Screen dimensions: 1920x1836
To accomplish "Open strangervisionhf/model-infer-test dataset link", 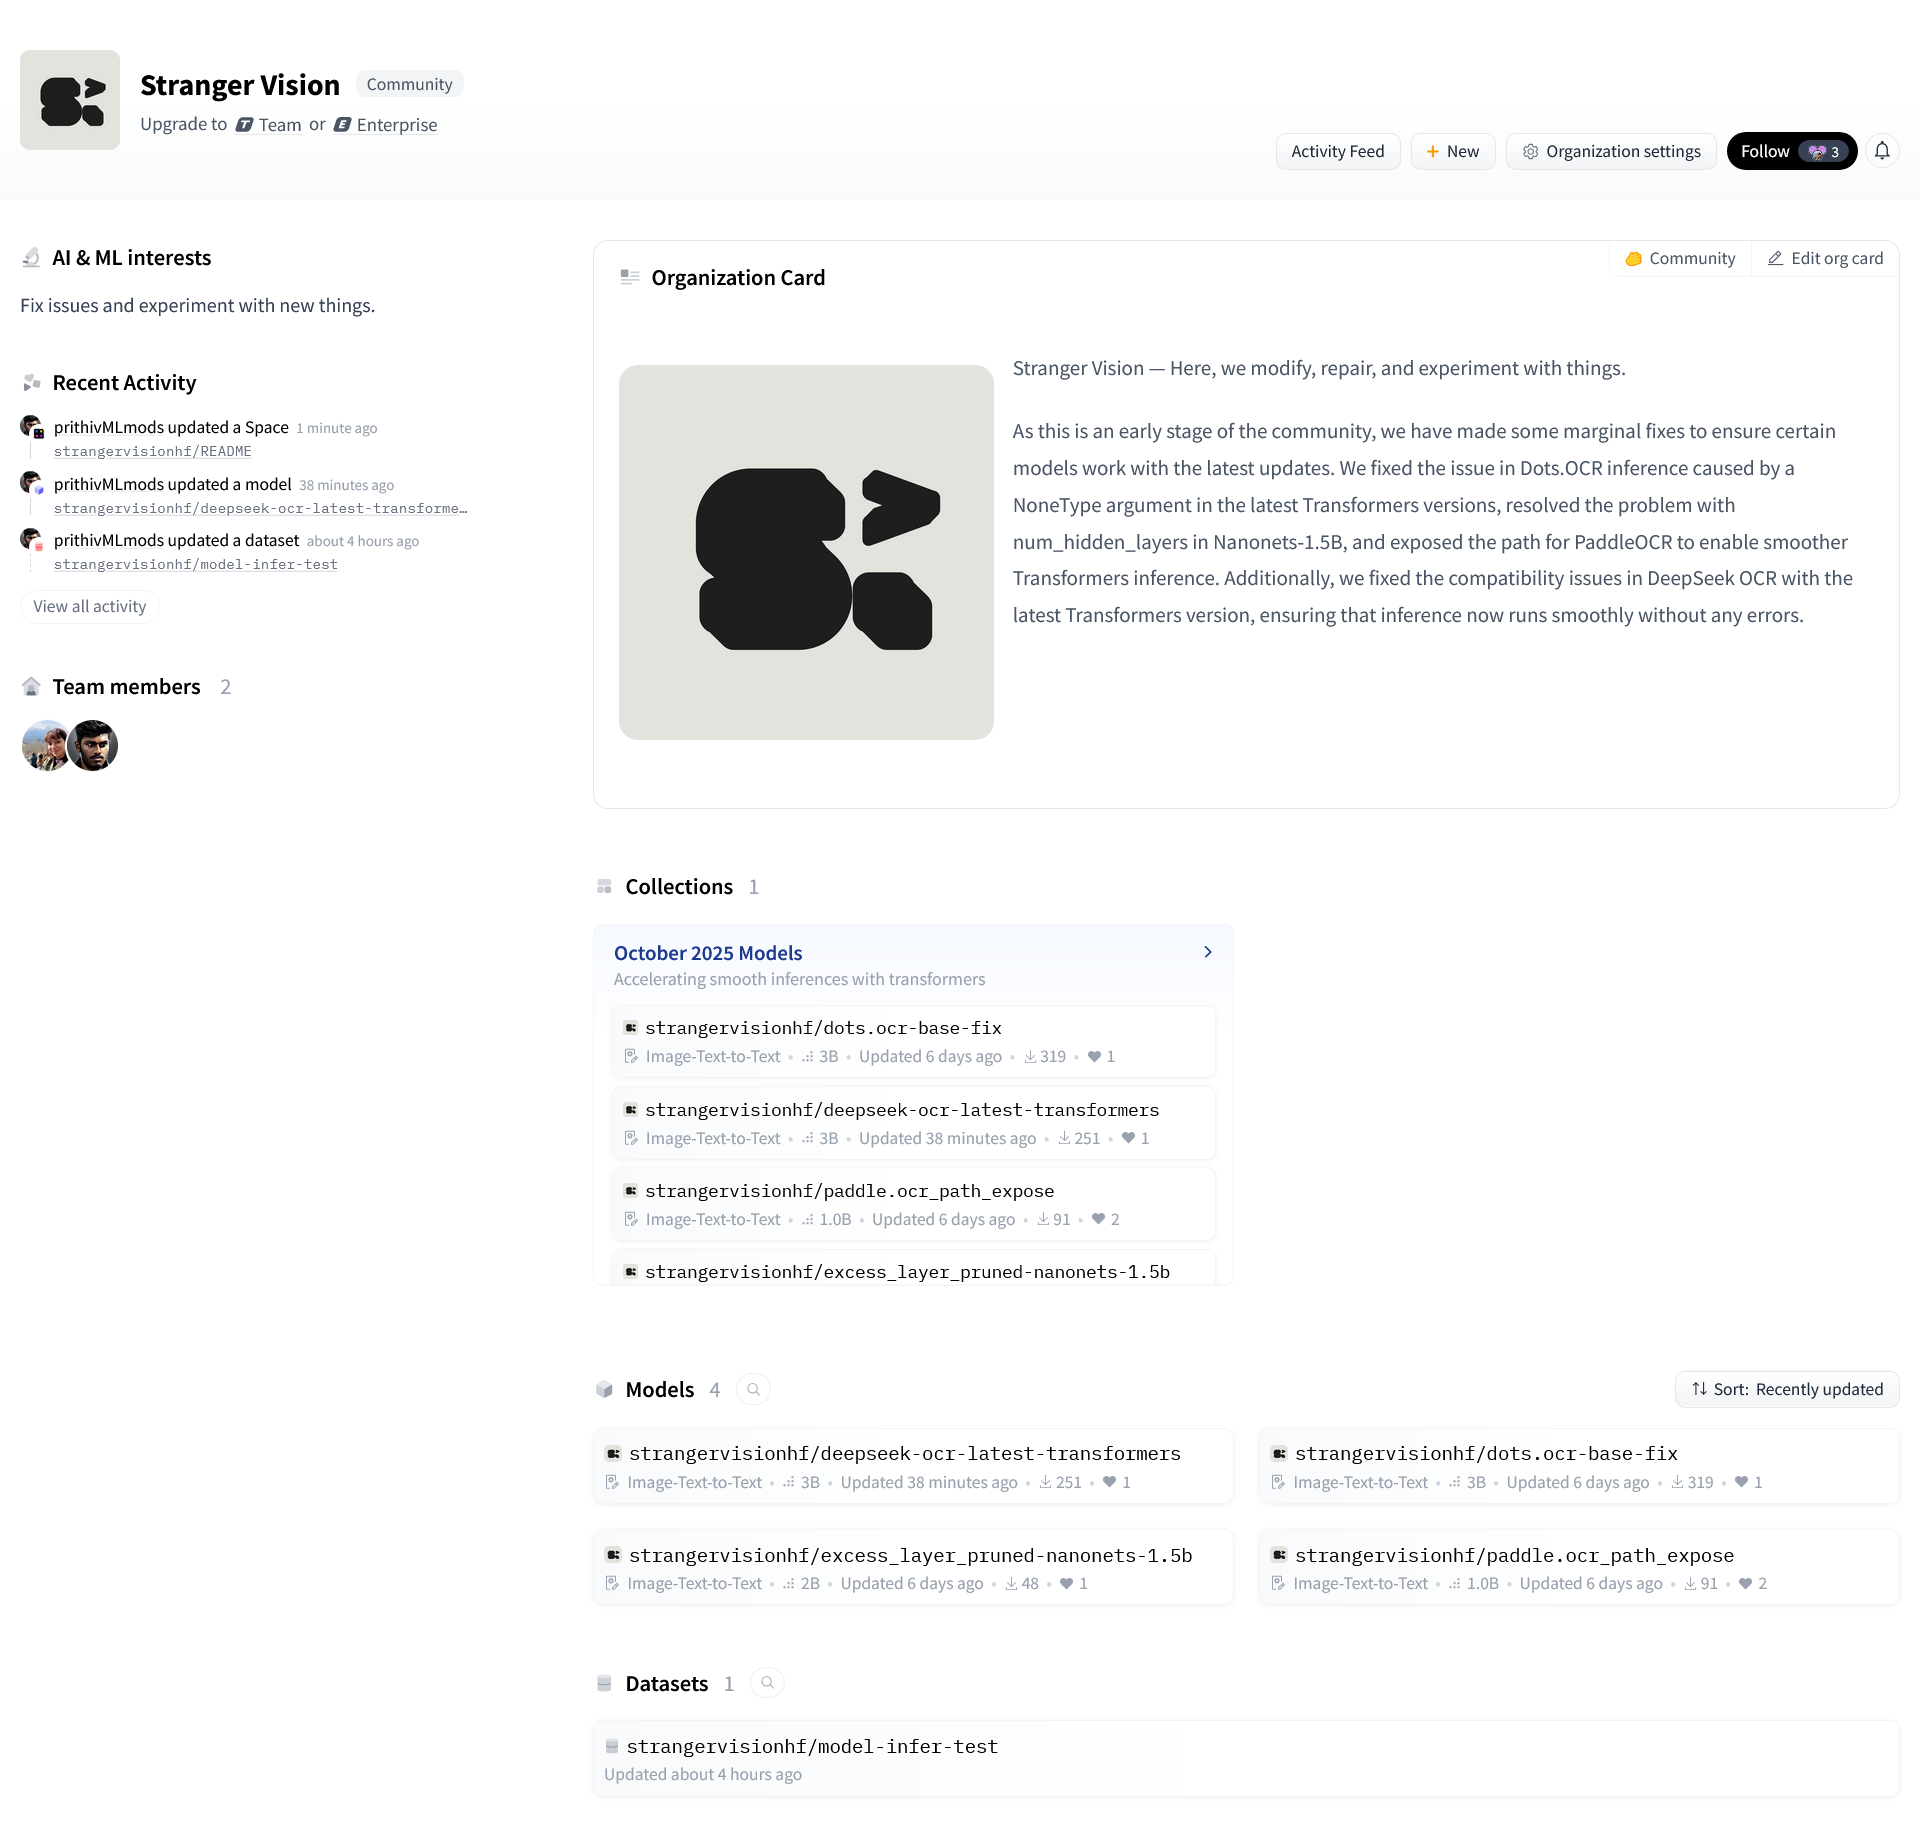I will [x=812, y=1746].
